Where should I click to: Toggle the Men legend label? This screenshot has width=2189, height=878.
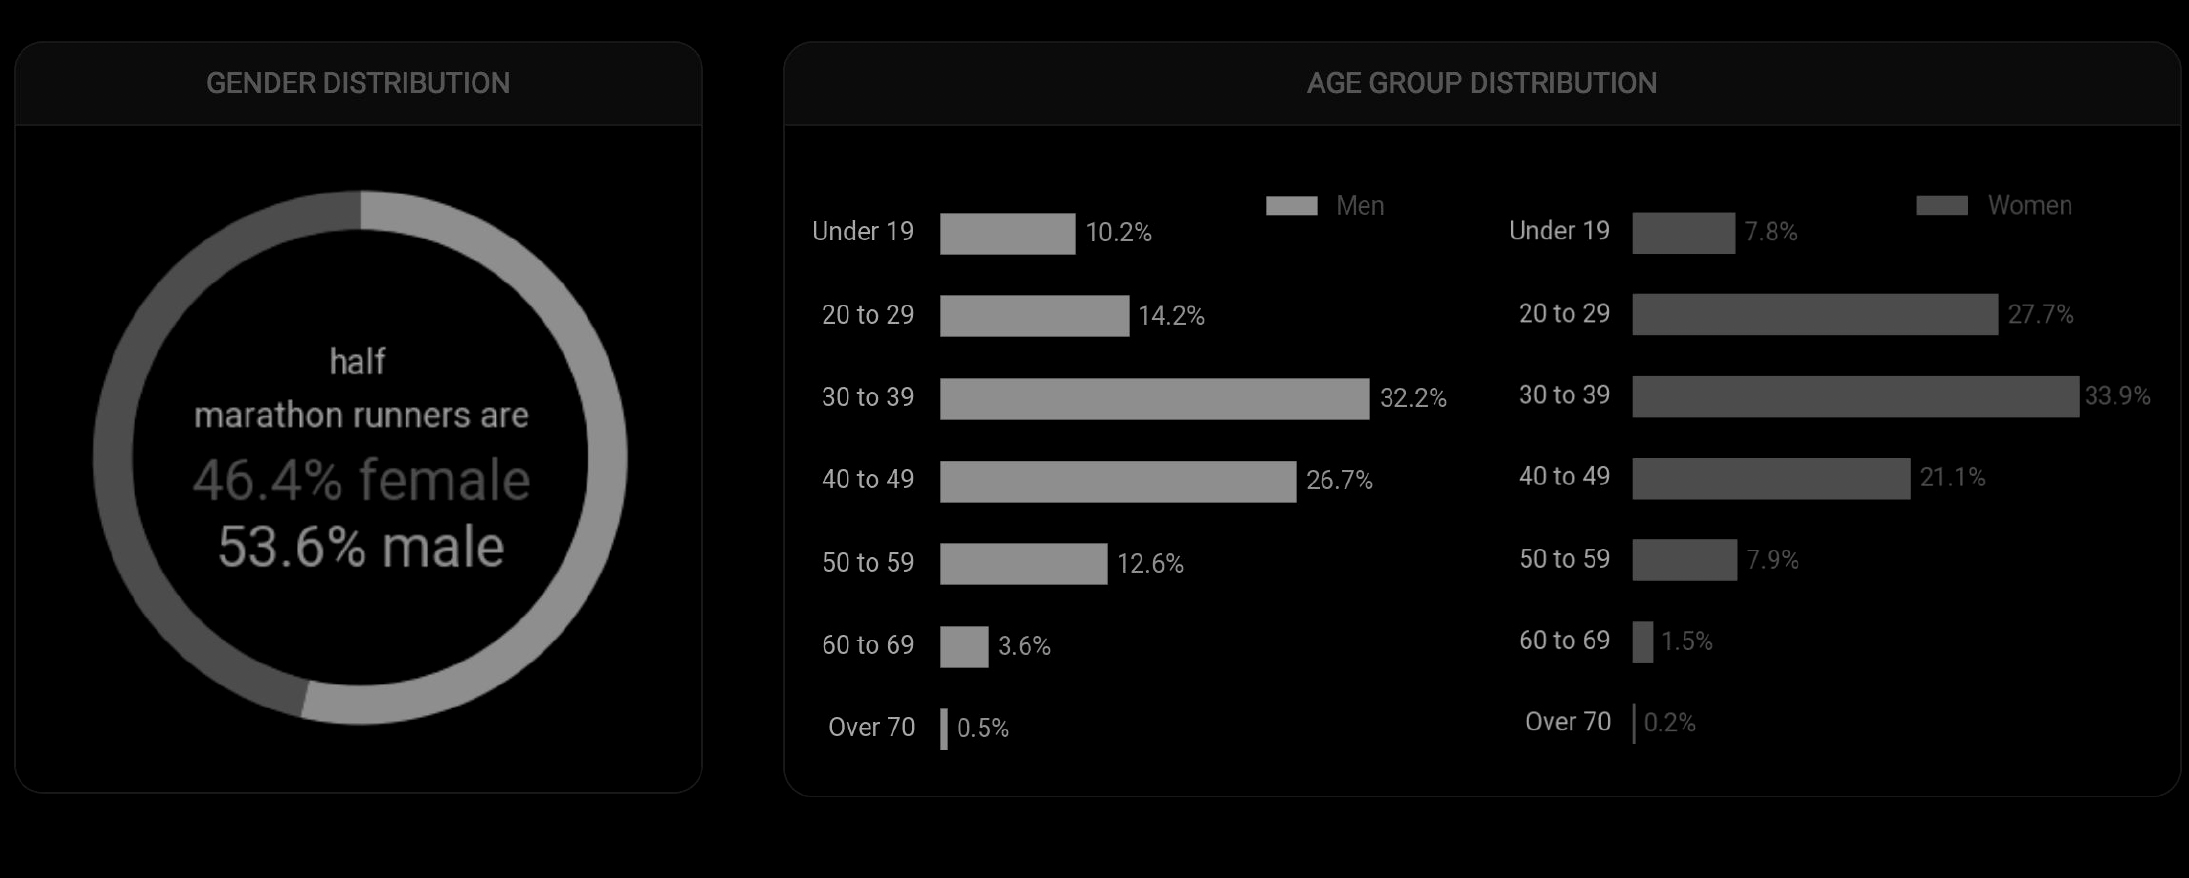[x=1360, y=206]
